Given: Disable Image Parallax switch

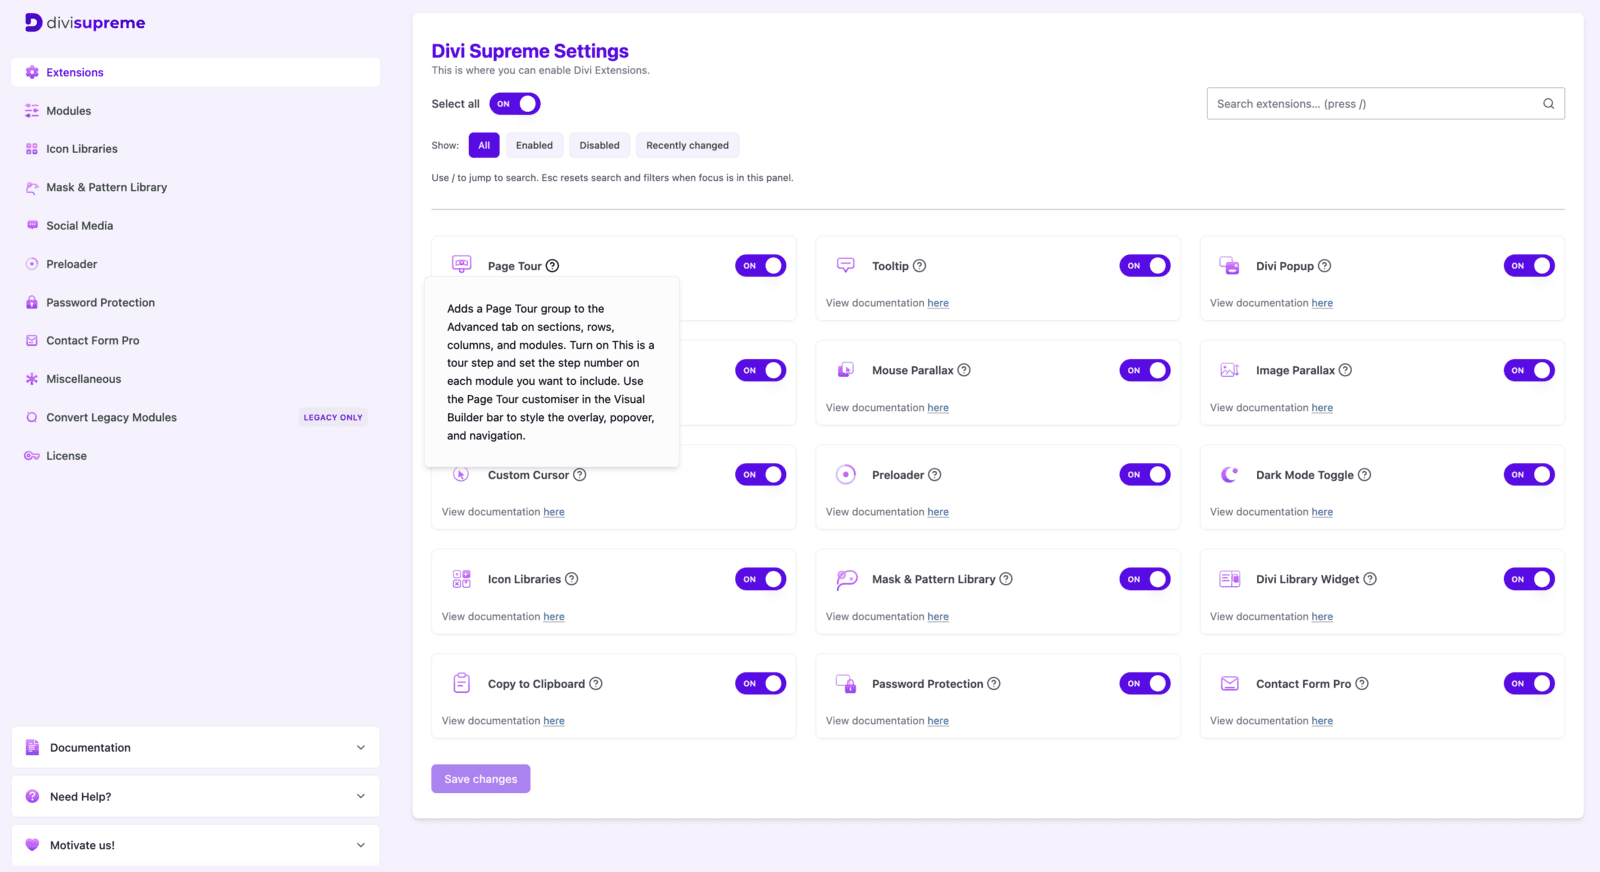Looking at the screenshot, I should click(x=1529, y=370).
